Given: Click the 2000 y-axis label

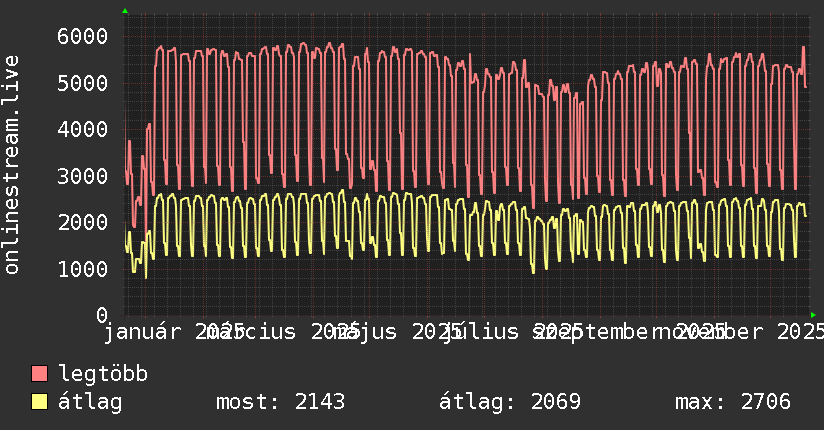Looking at the screenshot, I should click(x=83, y=222).
